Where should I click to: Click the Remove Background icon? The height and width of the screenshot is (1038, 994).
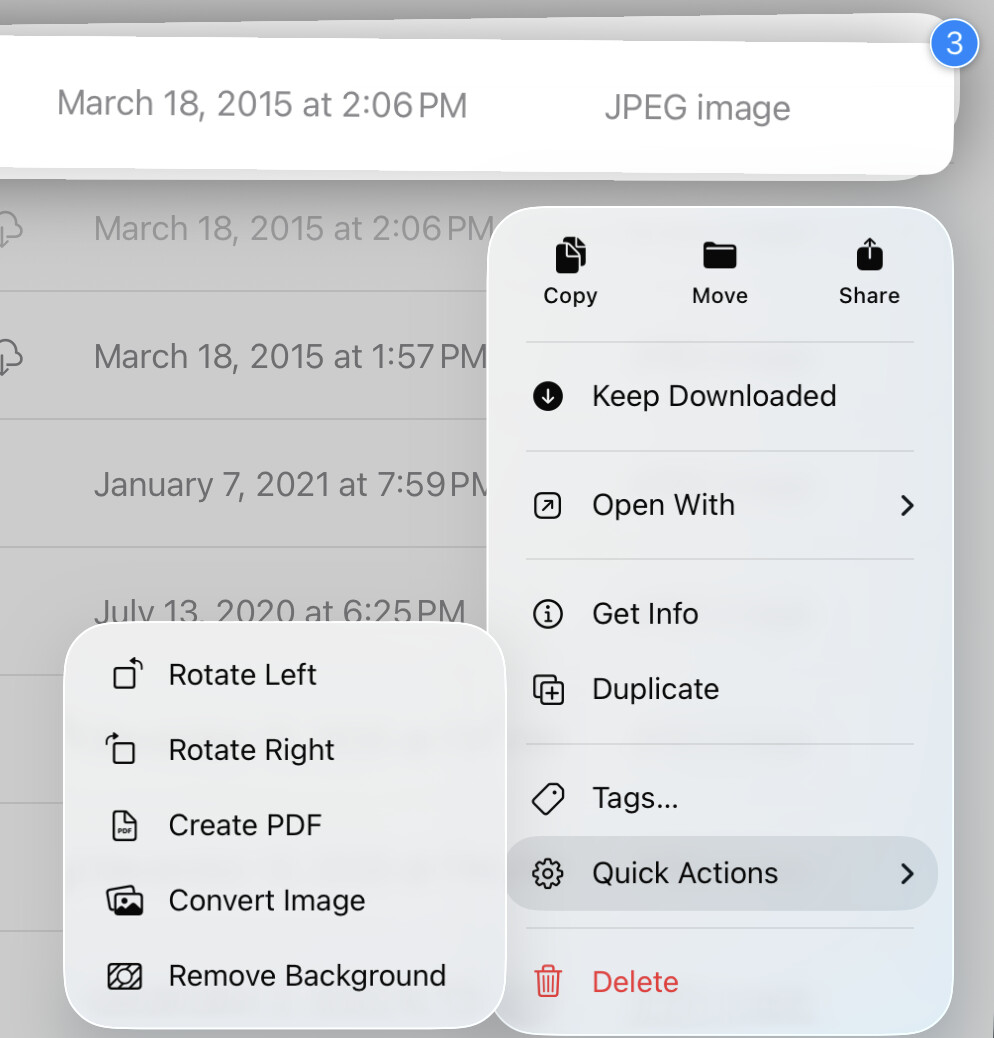click(125, 976)
